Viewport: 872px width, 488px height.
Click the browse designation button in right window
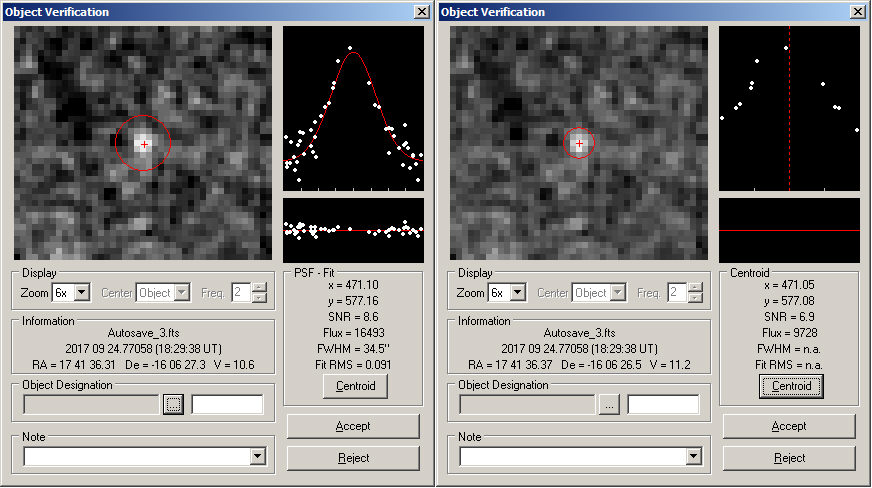pyautogui.click(x=610, y=405)
